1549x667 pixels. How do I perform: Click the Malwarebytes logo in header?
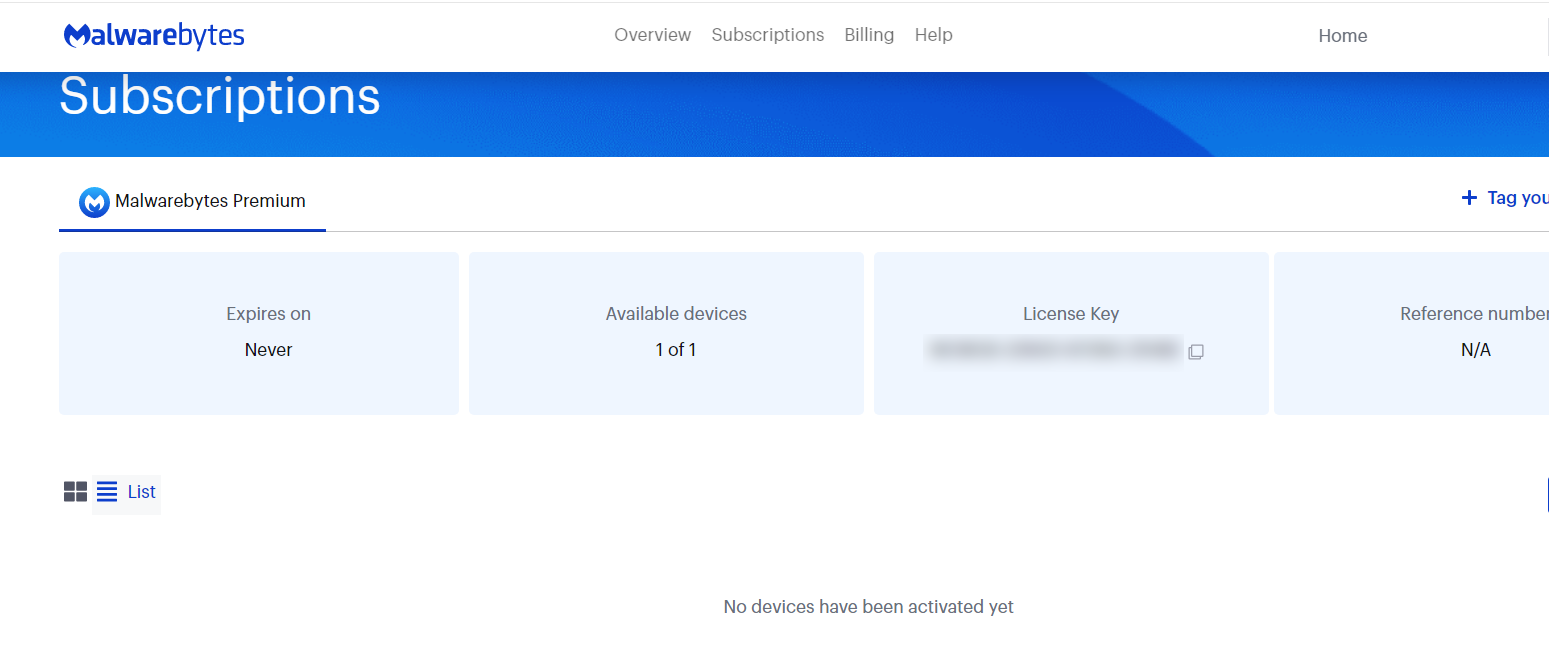tap(154, 36)
